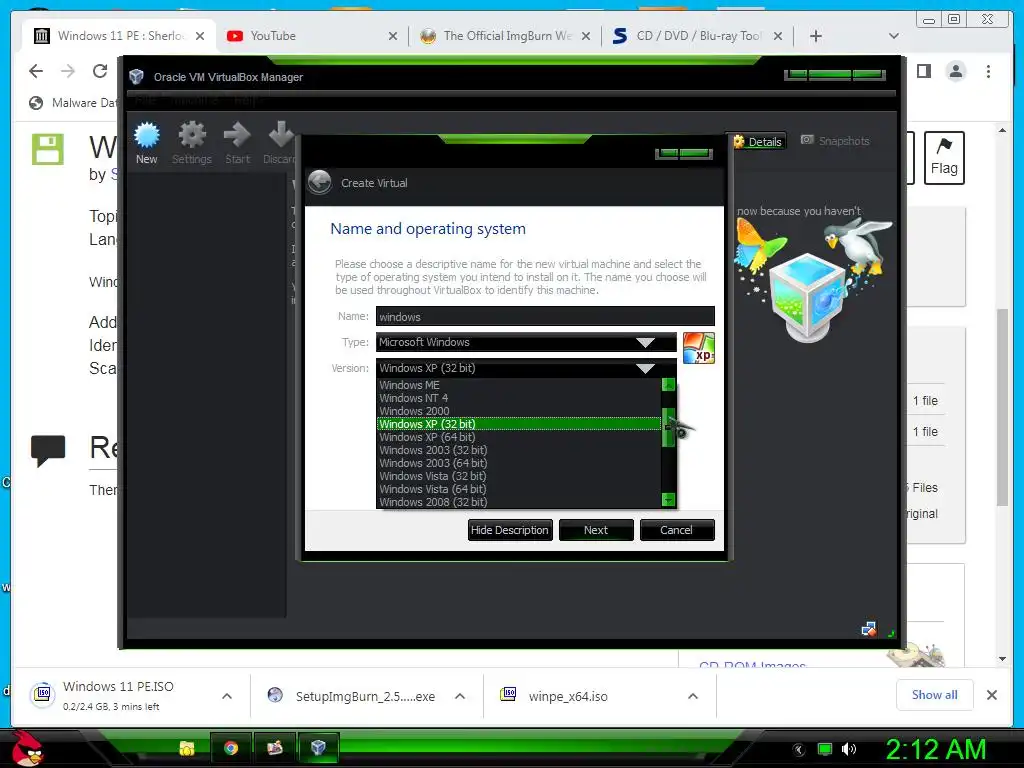Screen dimensions: 1024x768
Task: Select Windows 2000 from version list
Action: pyautogui.click(x=519, y=411)
